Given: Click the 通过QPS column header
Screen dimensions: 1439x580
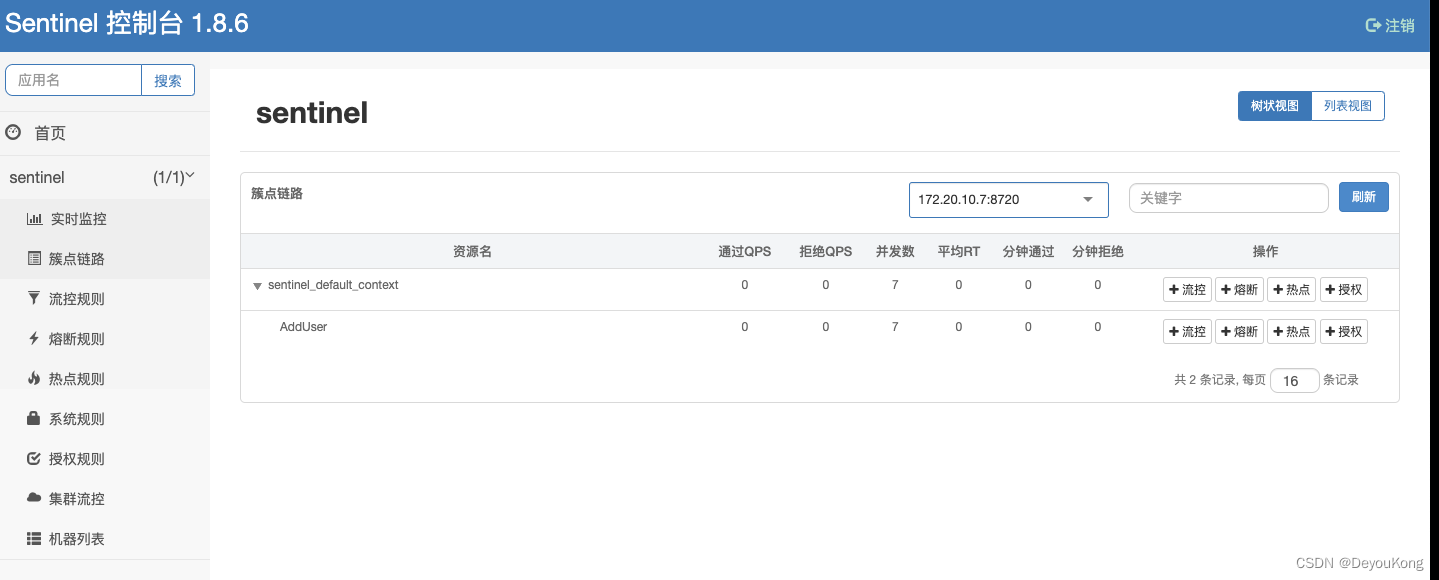Looking at the screenshot, I should coord(745,252).
